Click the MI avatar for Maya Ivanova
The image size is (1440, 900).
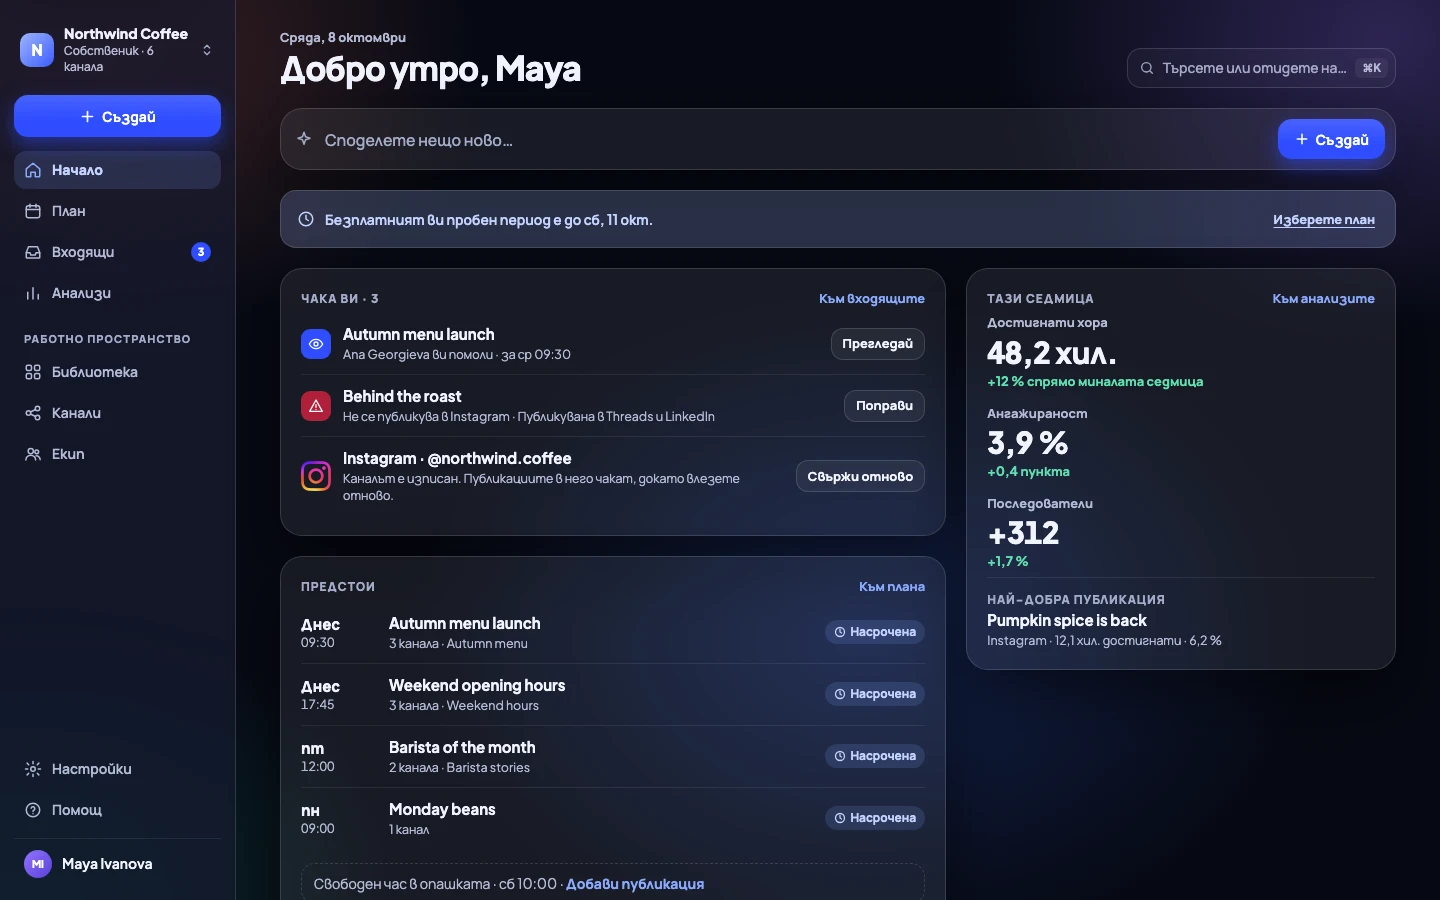pyautogui.click(x=38, y=864)
